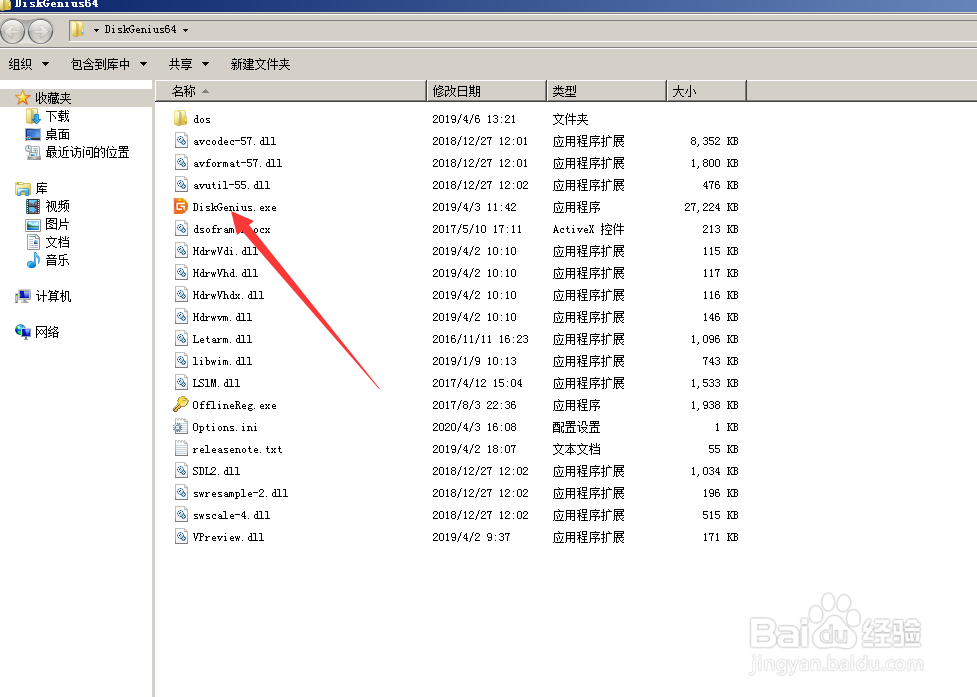The height and width of the screenshot is (697, 977).
Task: Click the size value 27,224 KB
Action: point(711,207)
